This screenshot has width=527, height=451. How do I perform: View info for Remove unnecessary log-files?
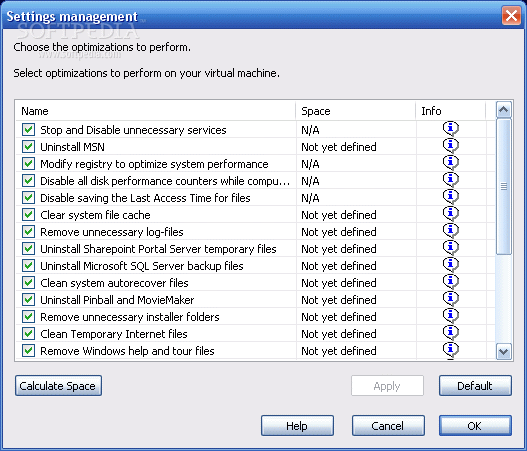(x=450, y=231)
